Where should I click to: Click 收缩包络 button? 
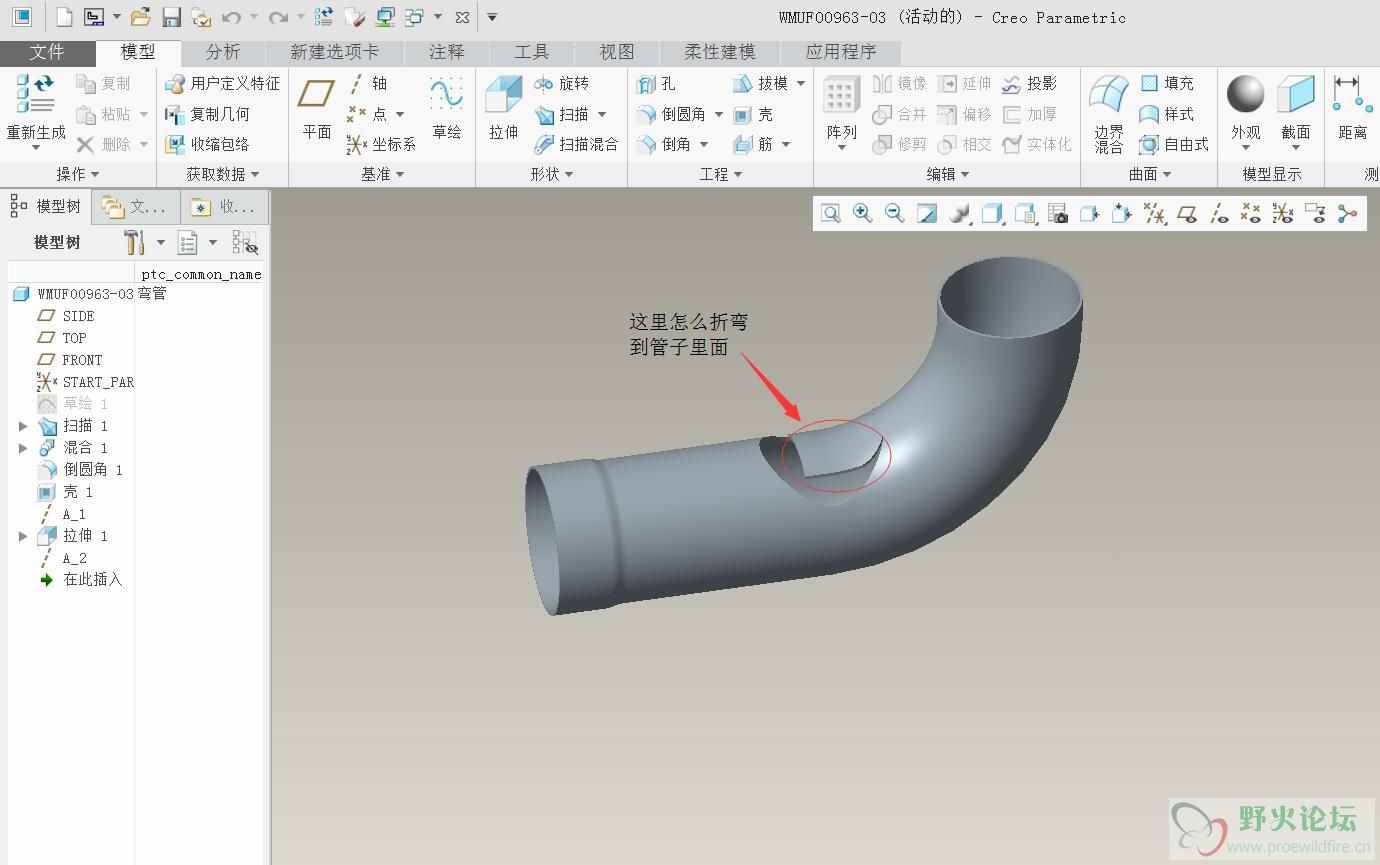(207, 144)
